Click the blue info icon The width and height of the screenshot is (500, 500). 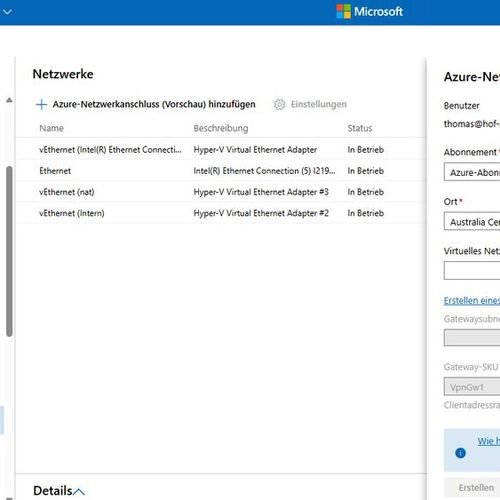460,453
